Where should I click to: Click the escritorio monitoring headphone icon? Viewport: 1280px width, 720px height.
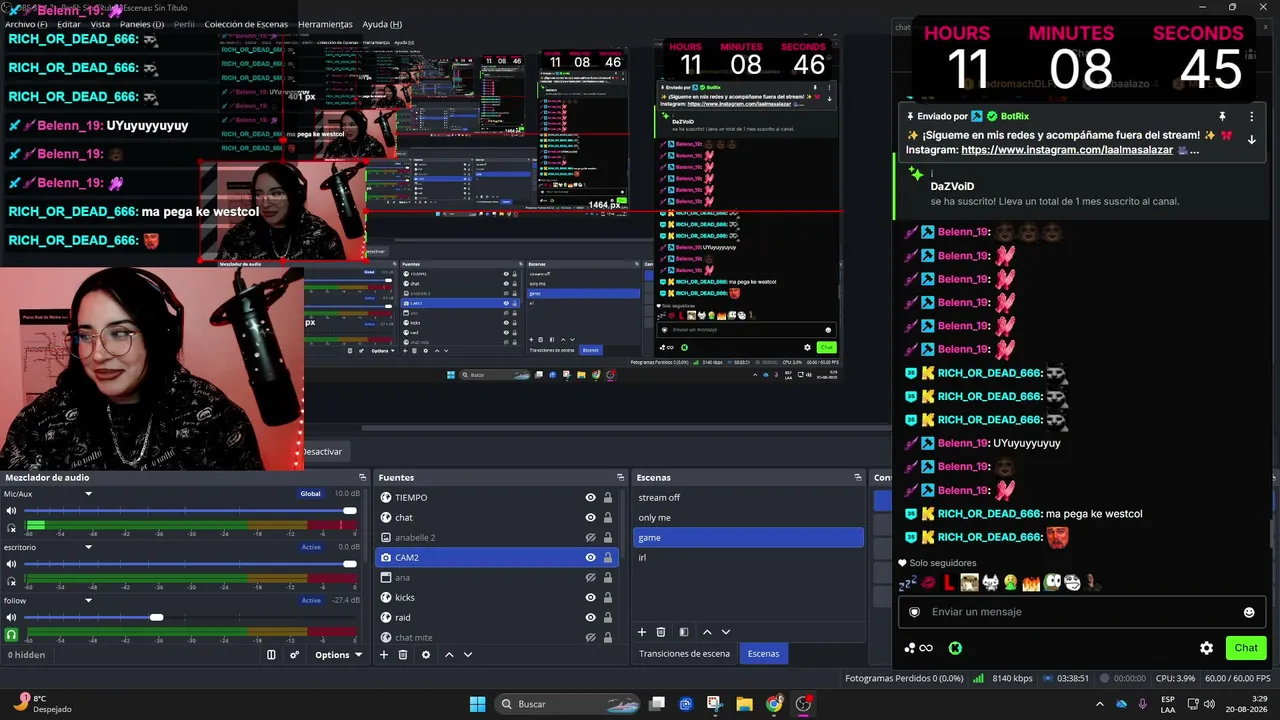[x=11, y=580]
